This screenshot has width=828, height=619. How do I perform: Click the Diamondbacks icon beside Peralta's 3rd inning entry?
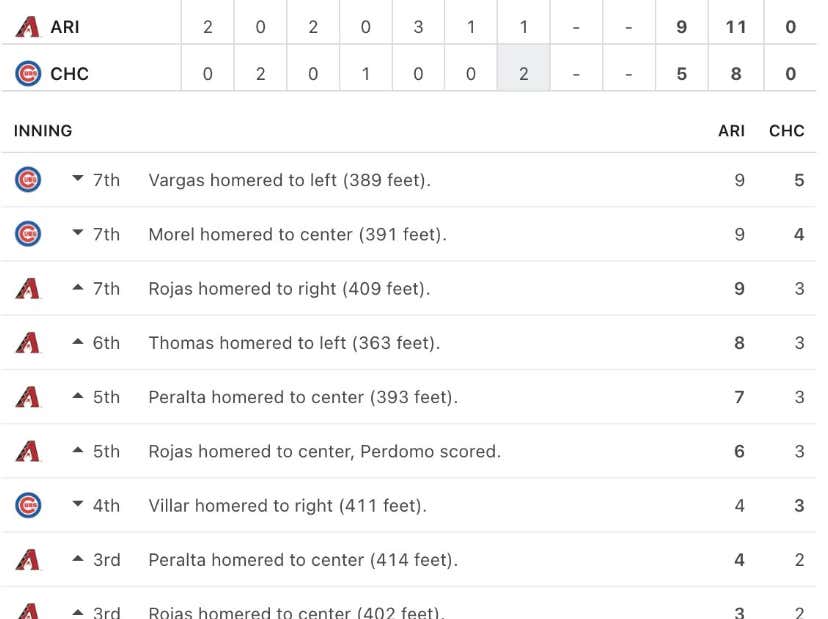coord(27,559)
